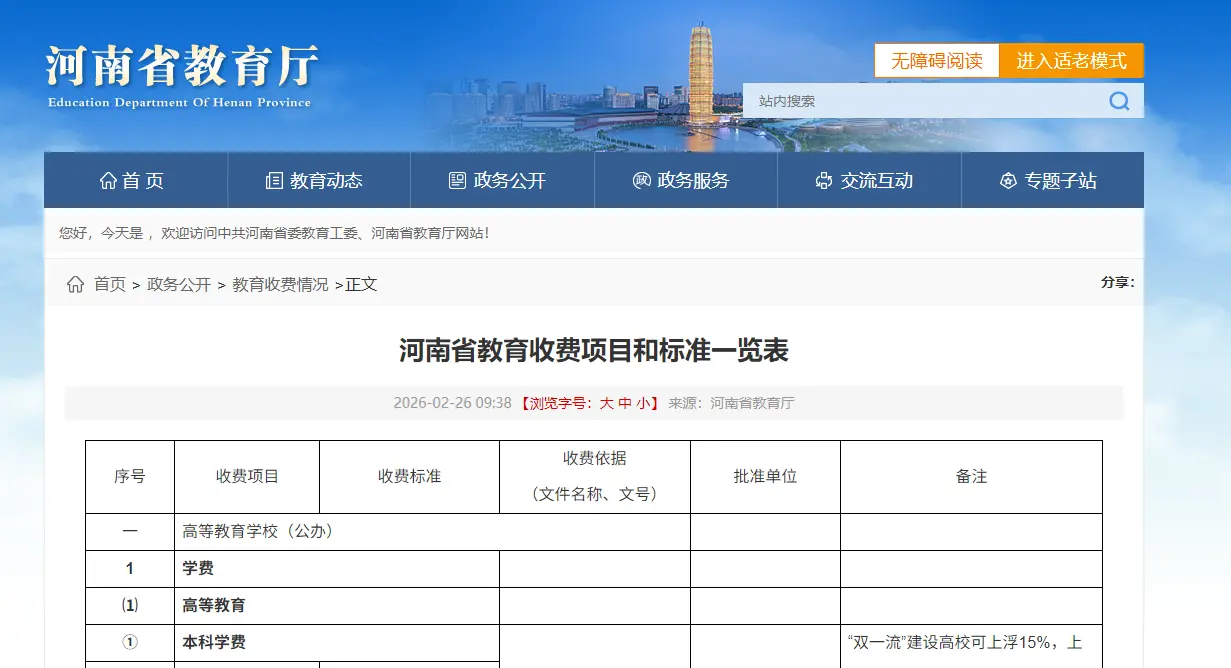1231x668 pixels.
Task: Switch to 进入适老模式 elderly mode
Action: pos(1071,61)
